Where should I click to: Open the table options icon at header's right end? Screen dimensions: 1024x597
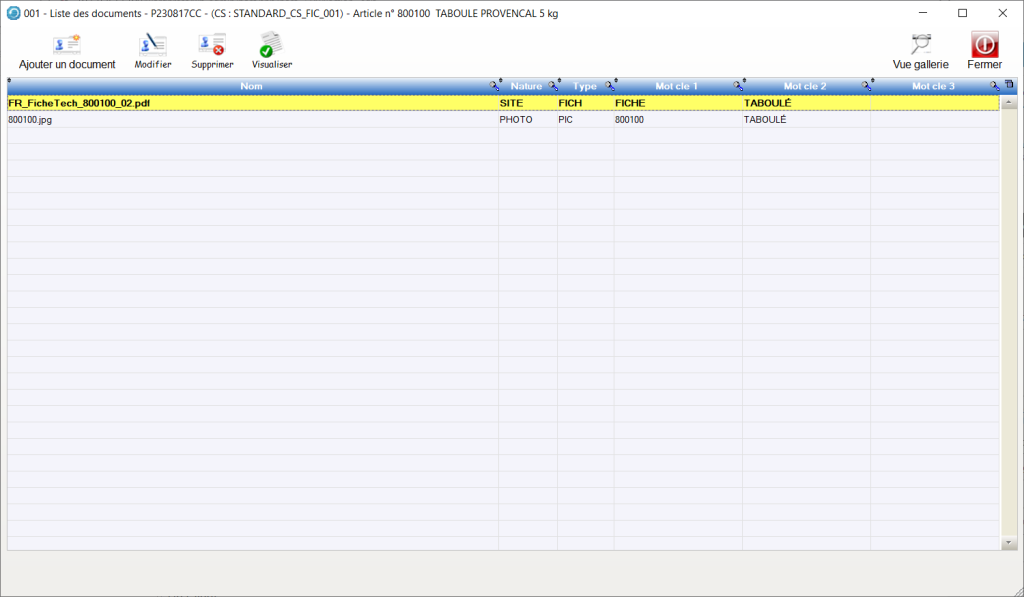(x=1009, y=85)
